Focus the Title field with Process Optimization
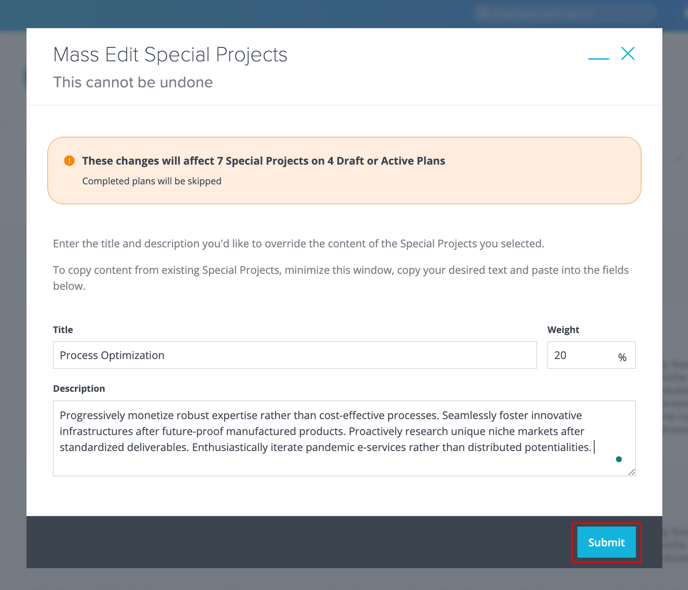Screen dimensions: 688x590 click(x=295, y=355)
